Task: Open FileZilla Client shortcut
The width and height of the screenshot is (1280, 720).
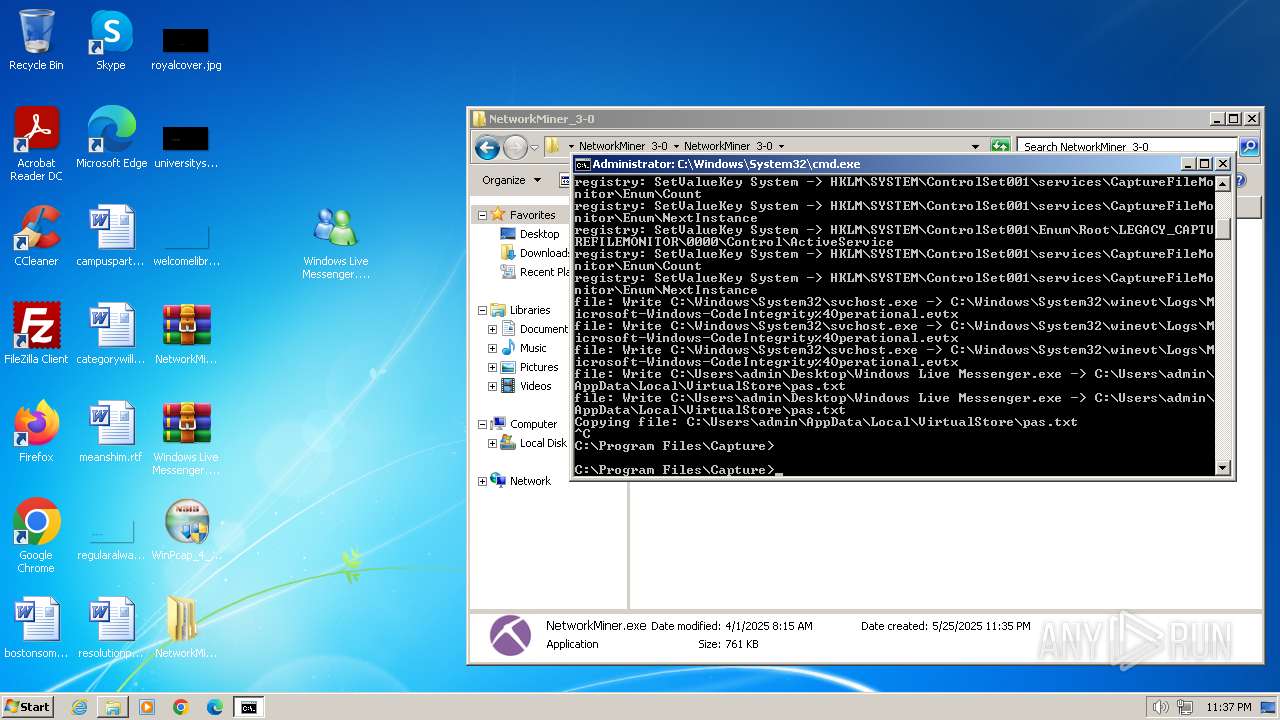Action: (36, 334)
